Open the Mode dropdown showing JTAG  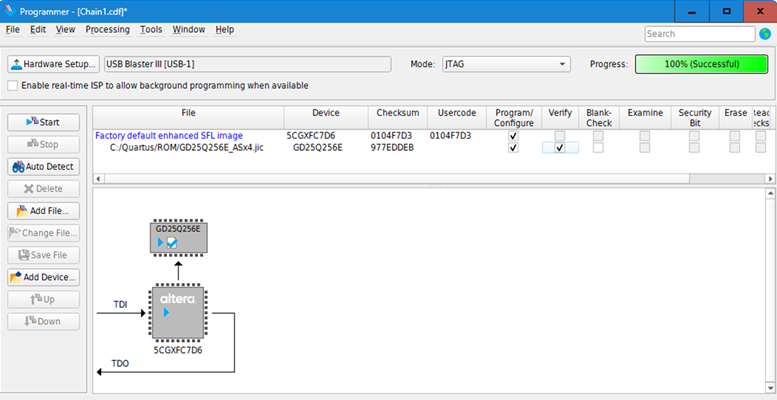point(506,64)
